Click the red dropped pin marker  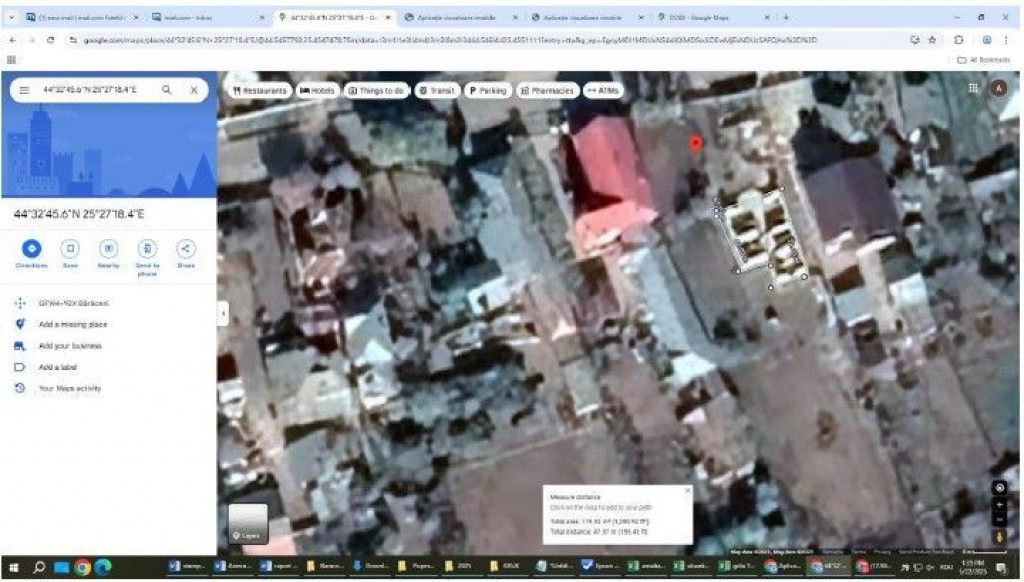coord(696,145)
